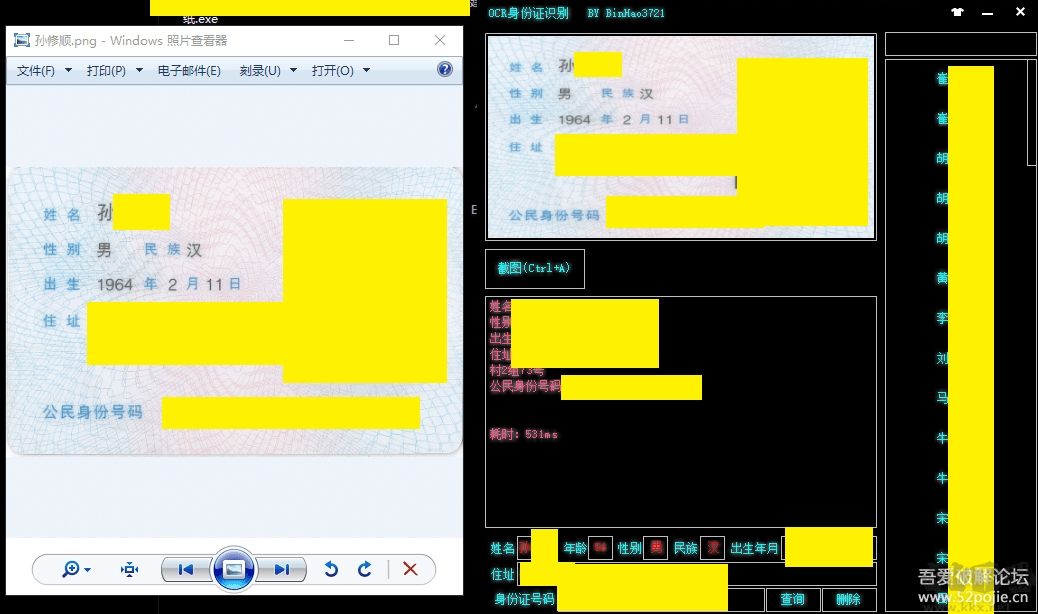Image resolution: width=1038 pixels, height=614 pixels.
Task: Select the list entry starting with 黄
Action: point(942,278)
